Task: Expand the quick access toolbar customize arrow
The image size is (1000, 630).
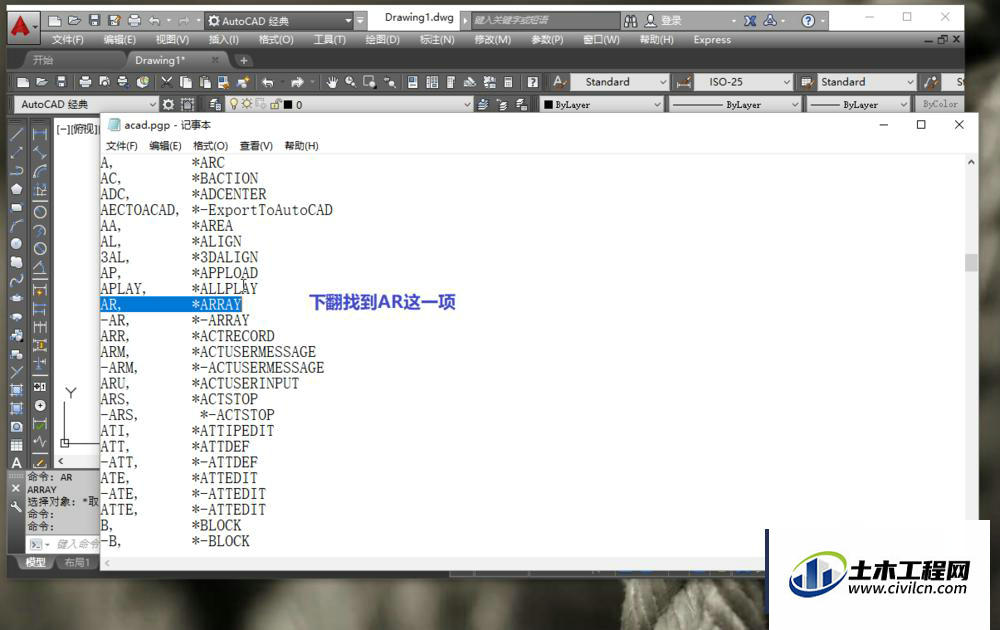Action: pyautogui.click(x=360, y=21)
